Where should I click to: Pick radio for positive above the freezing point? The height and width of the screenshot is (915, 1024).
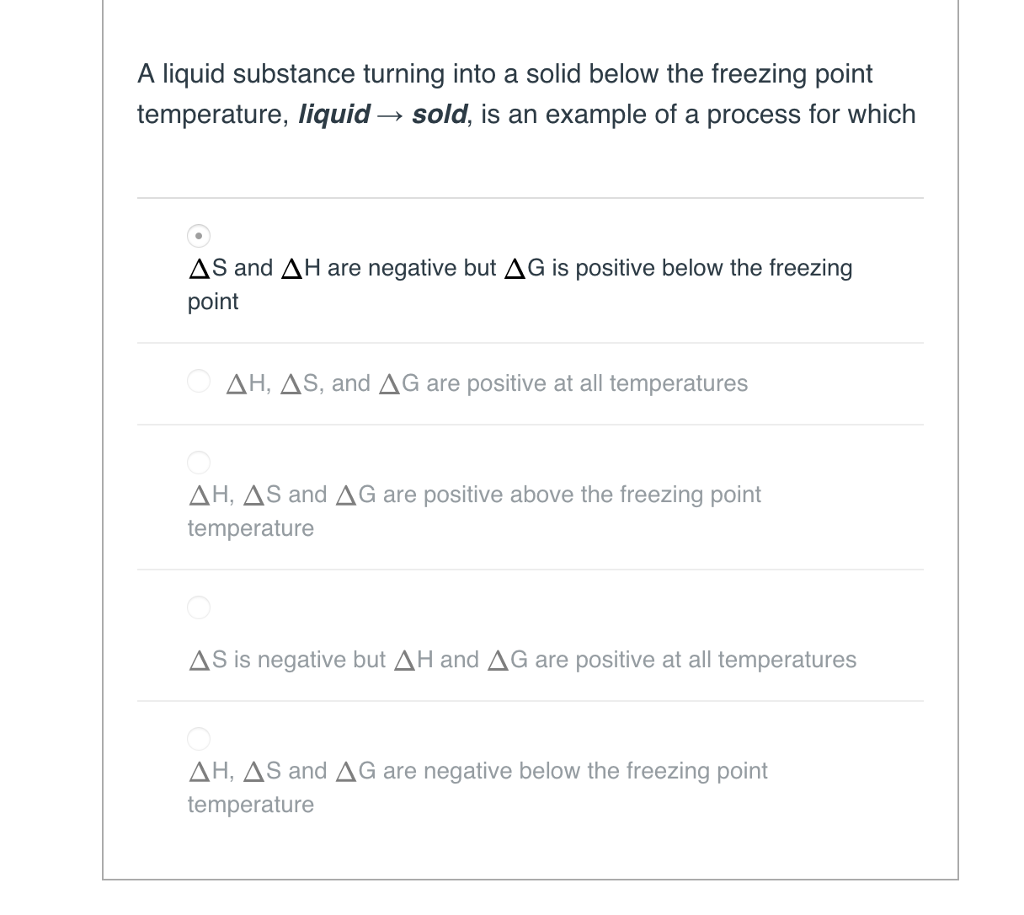[199, 462]
